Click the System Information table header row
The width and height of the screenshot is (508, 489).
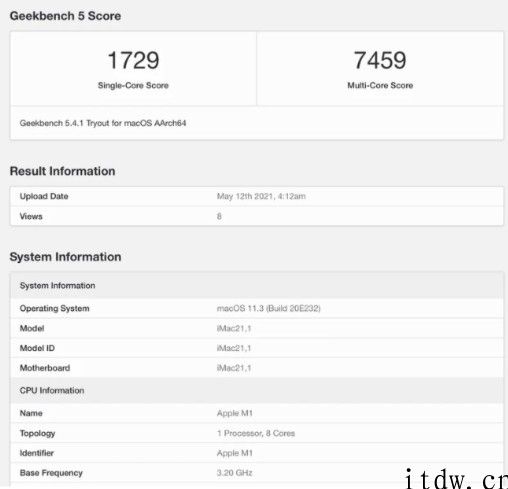(257, 286)
